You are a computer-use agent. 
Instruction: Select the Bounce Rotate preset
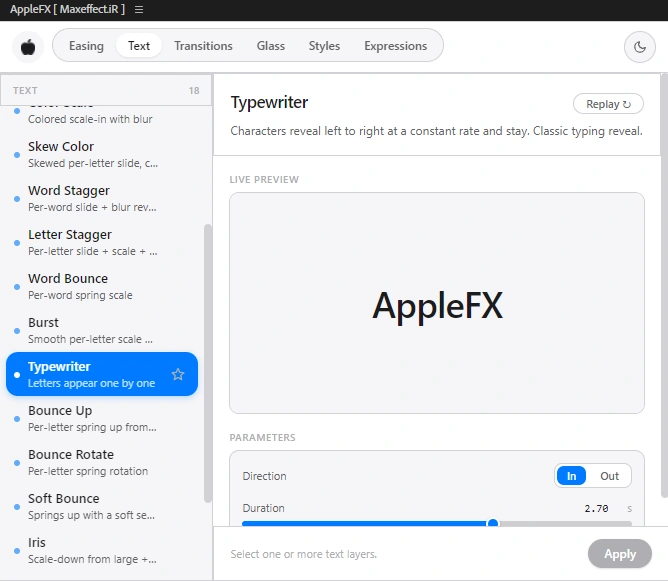pyautogui.click(x=102, y=462)
